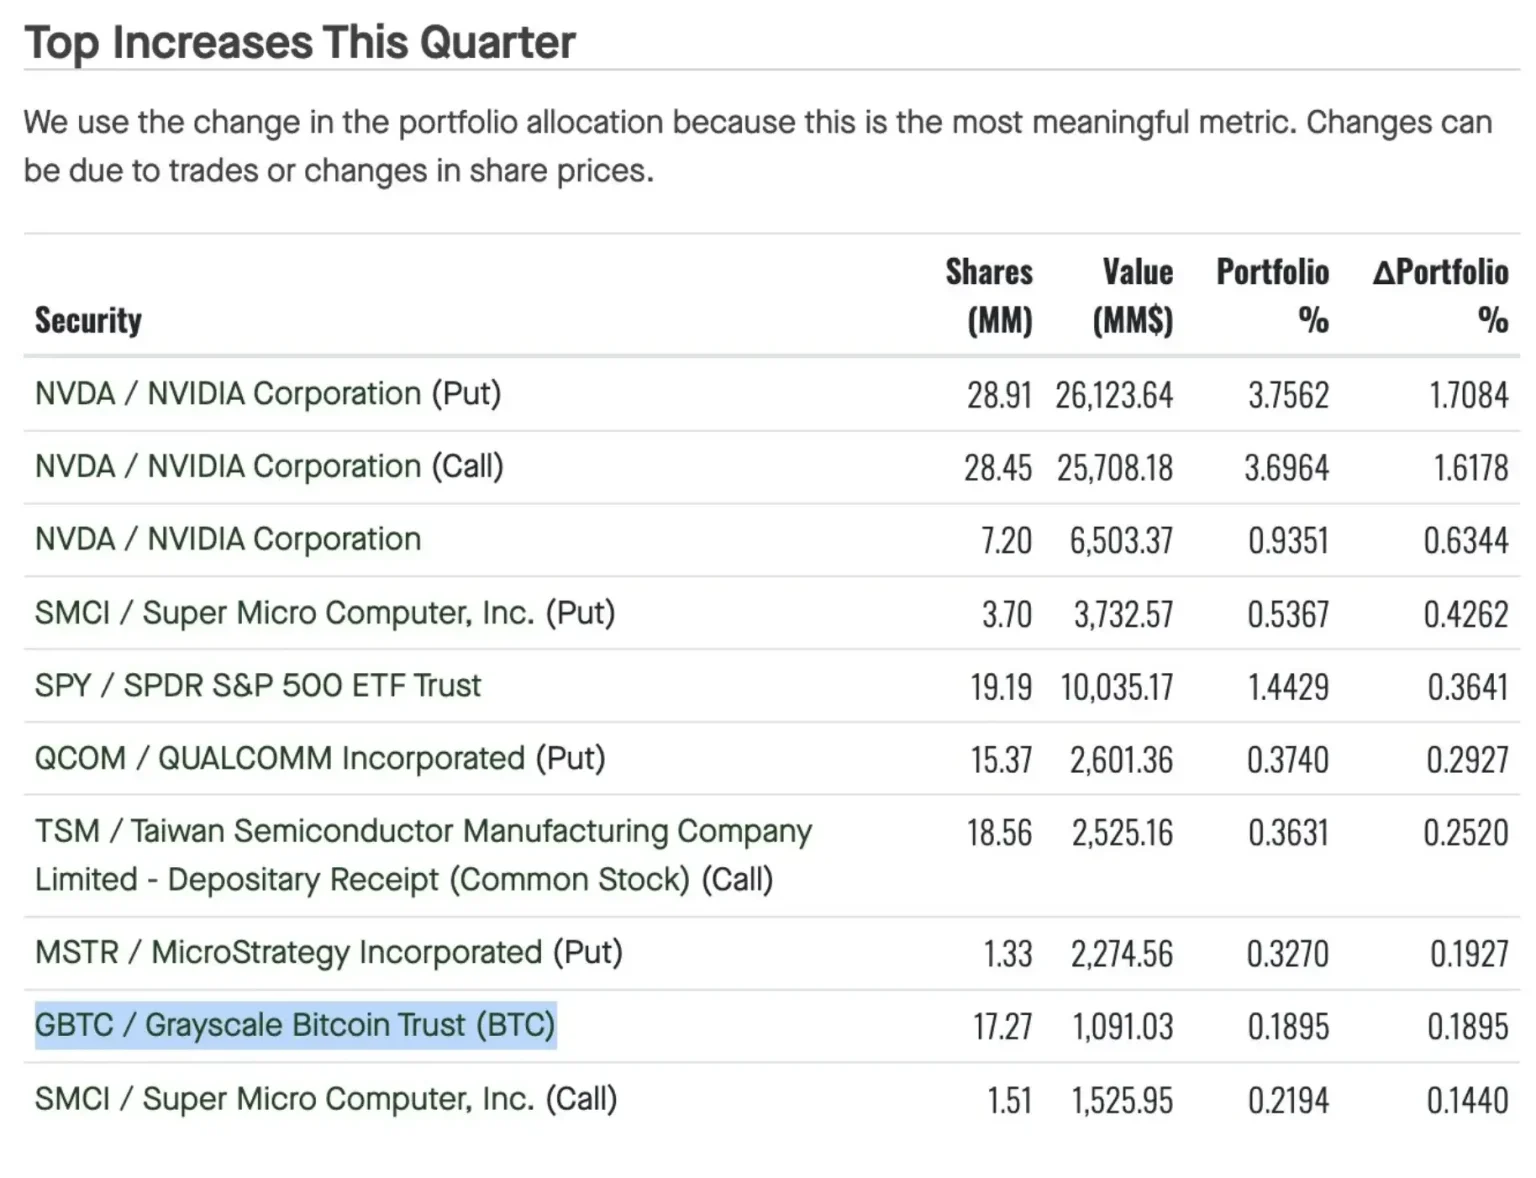
Task: Click the portfolio percentage 0.9351
Action: click(x=1288, y=541)
